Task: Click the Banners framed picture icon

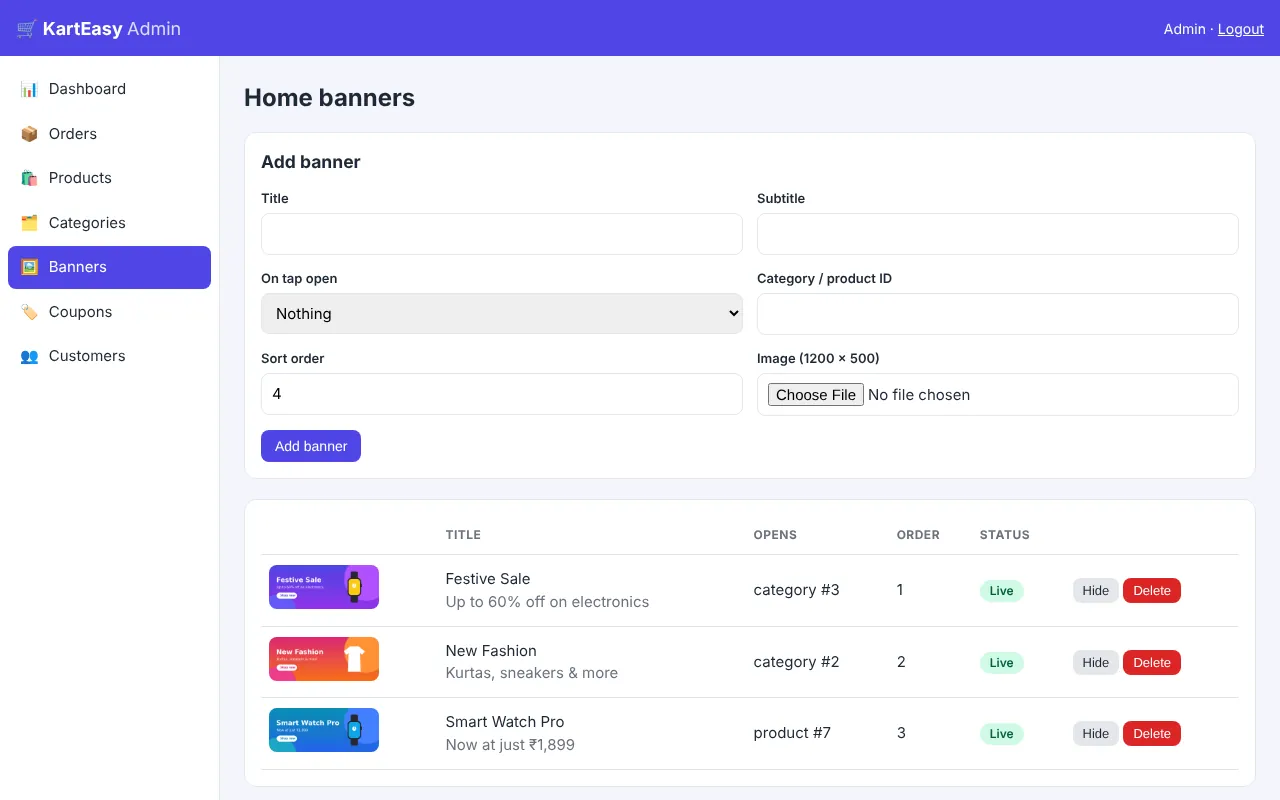Action: tap(29, 267)
